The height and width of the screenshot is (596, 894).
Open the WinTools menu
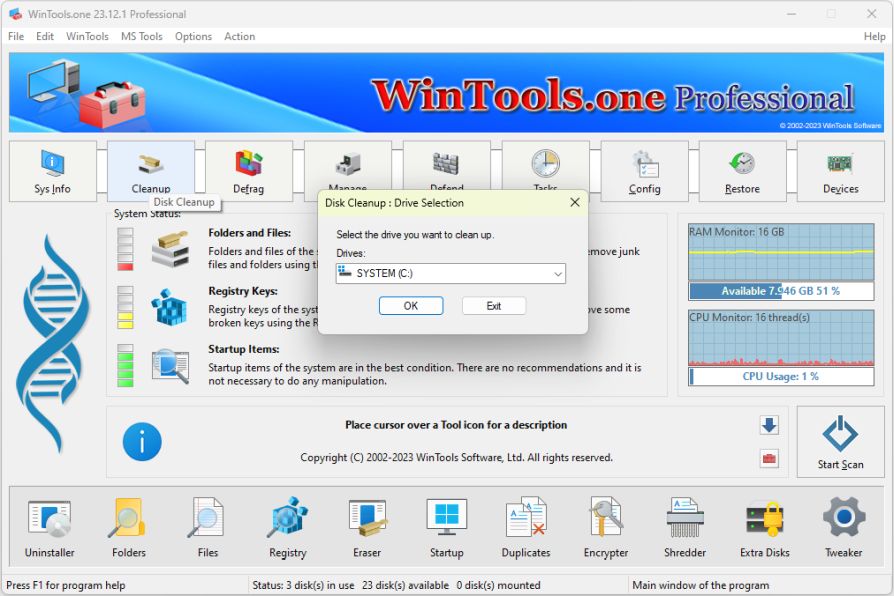87,37
